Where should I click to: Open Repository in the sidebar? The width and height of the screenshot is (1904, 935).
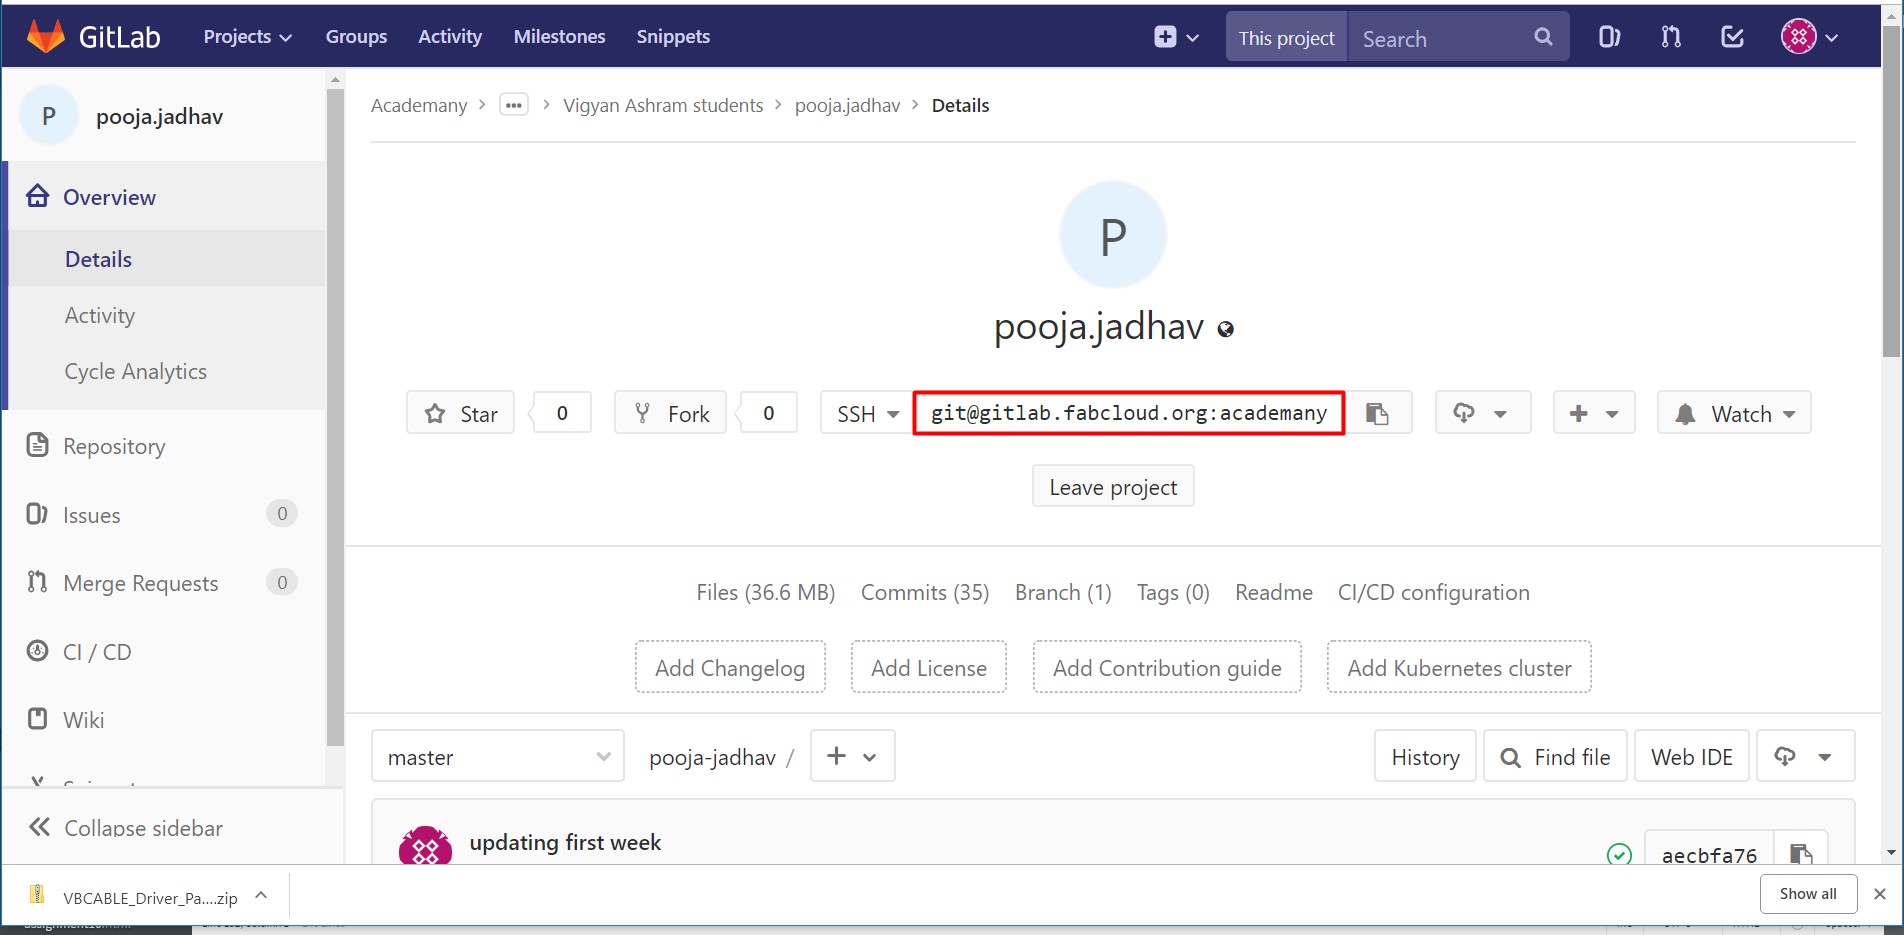pos(114,446)
